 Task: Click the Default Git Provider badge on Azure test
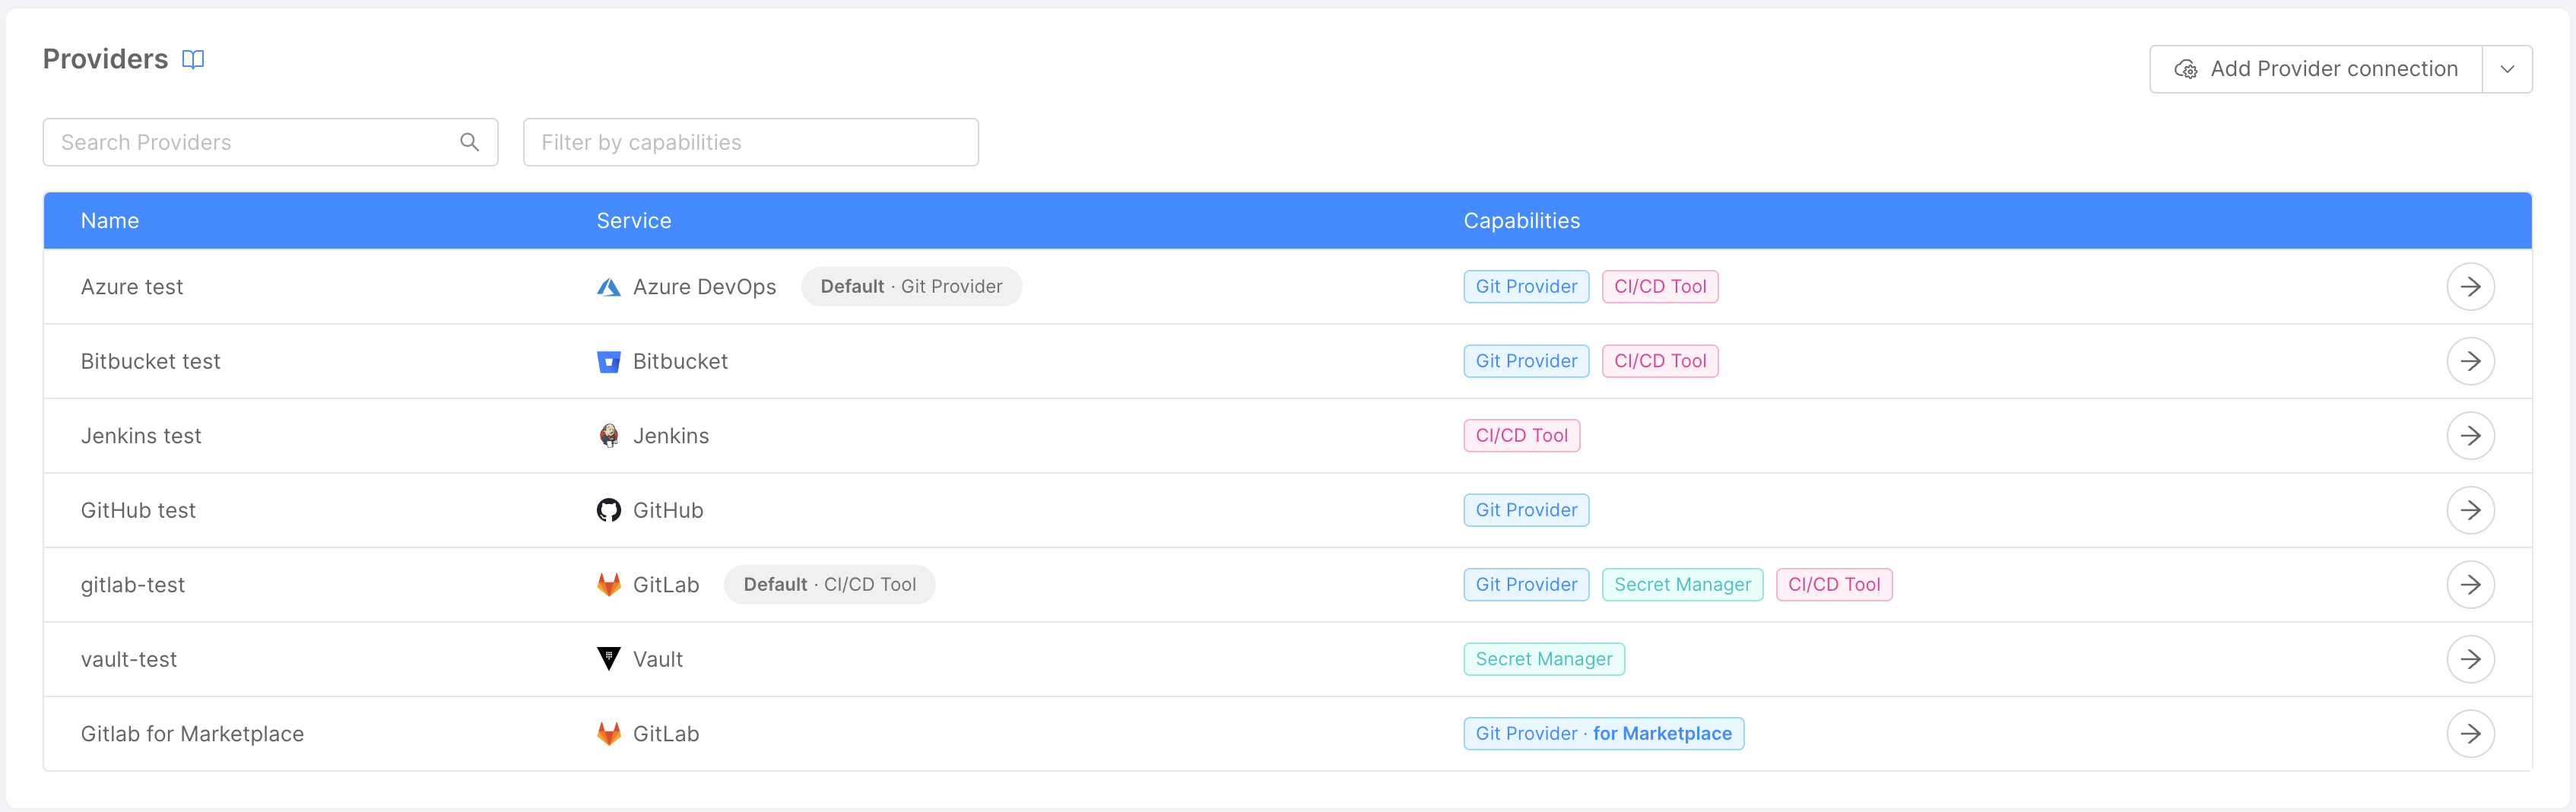[910, 286]
